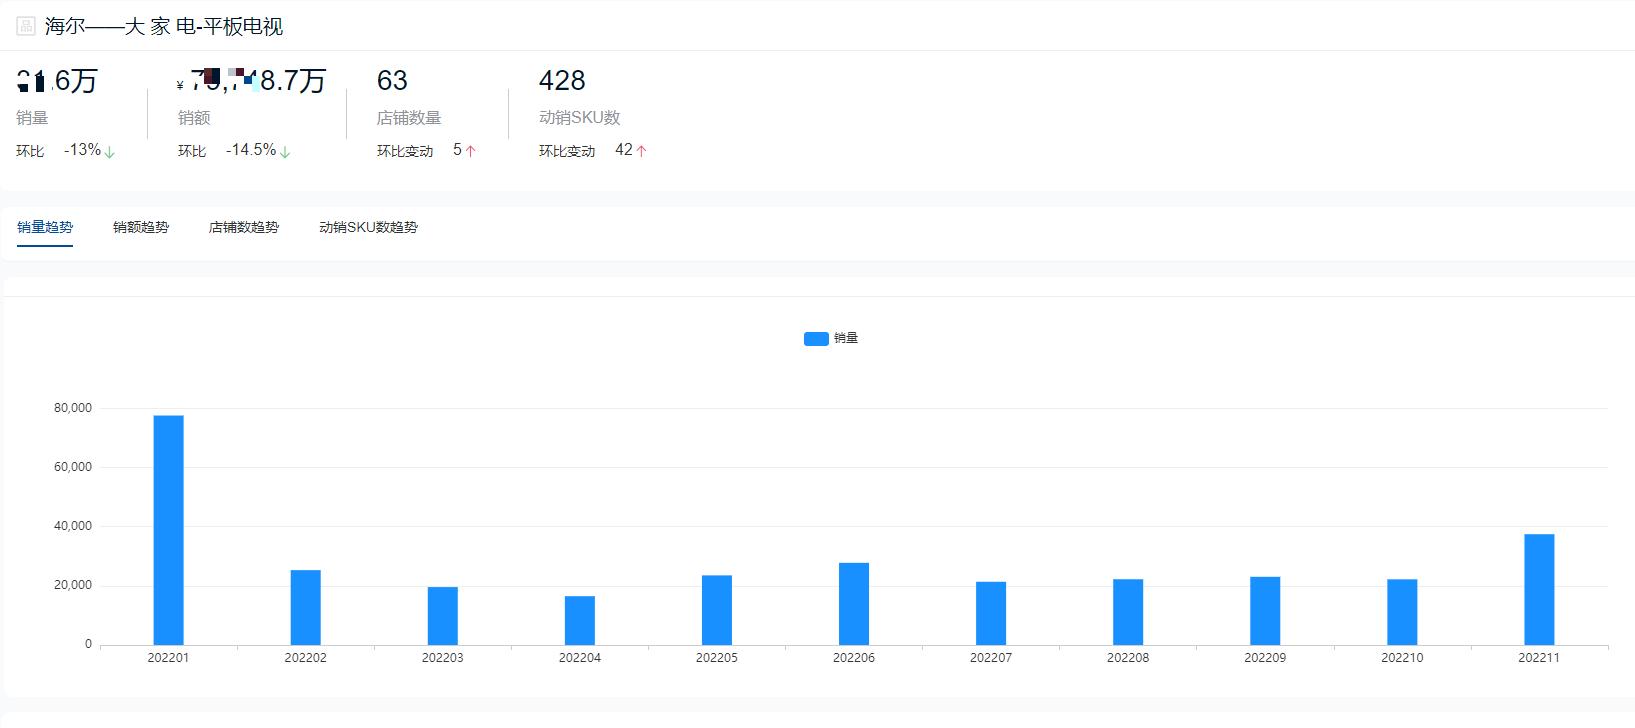This screenshot has width=1635, height=728.
Task: Click the red up arrow beside 店铺数量 change 5
Action: pos(470,151)
